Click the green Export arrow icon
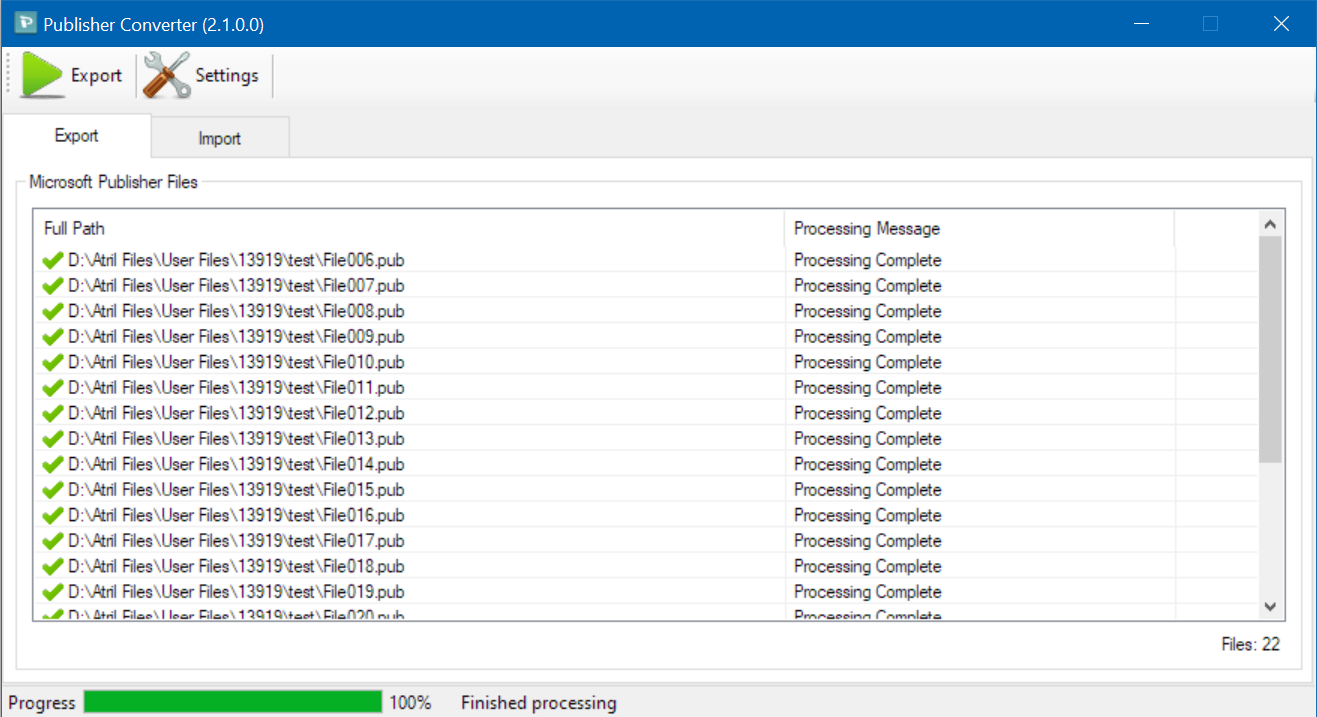The image size is (1317, 717). [x=42, y=76]
